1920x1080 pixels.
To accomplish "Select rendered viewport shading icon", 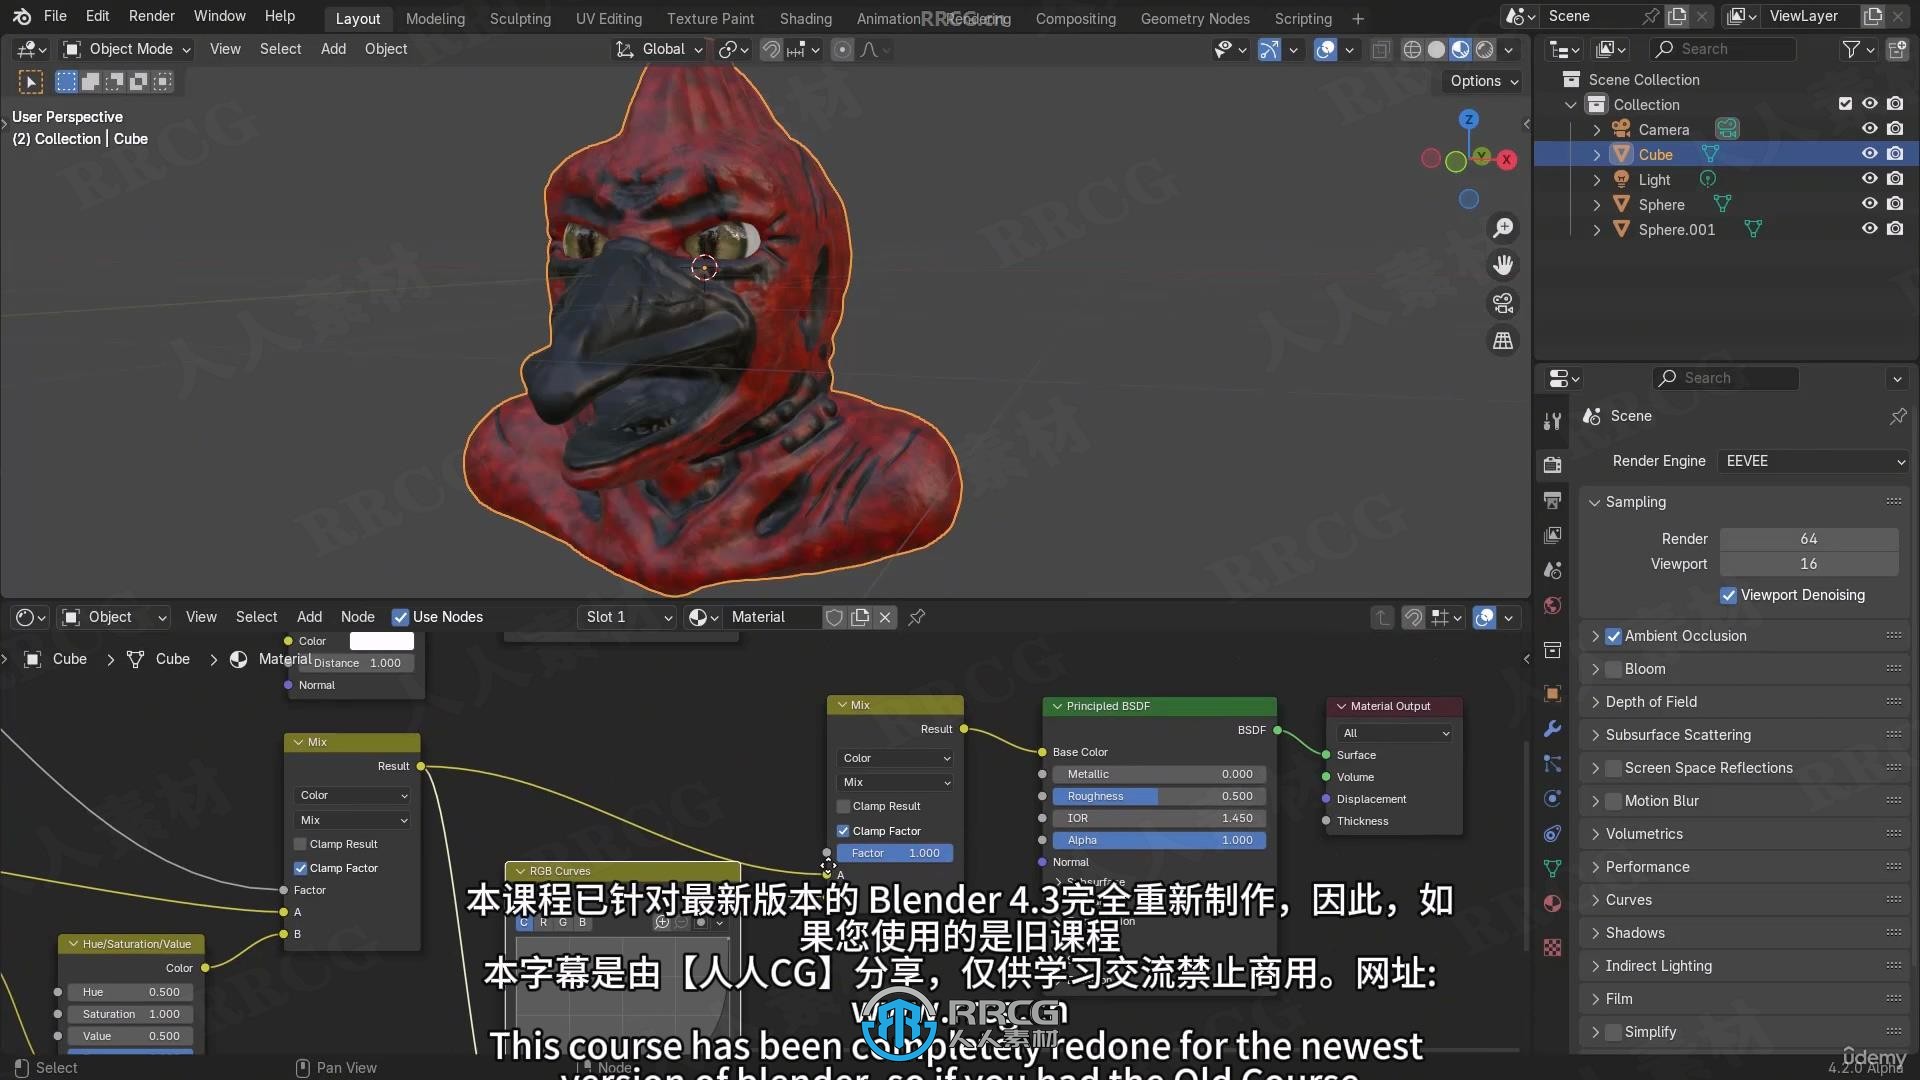I will click(1485, 49).
